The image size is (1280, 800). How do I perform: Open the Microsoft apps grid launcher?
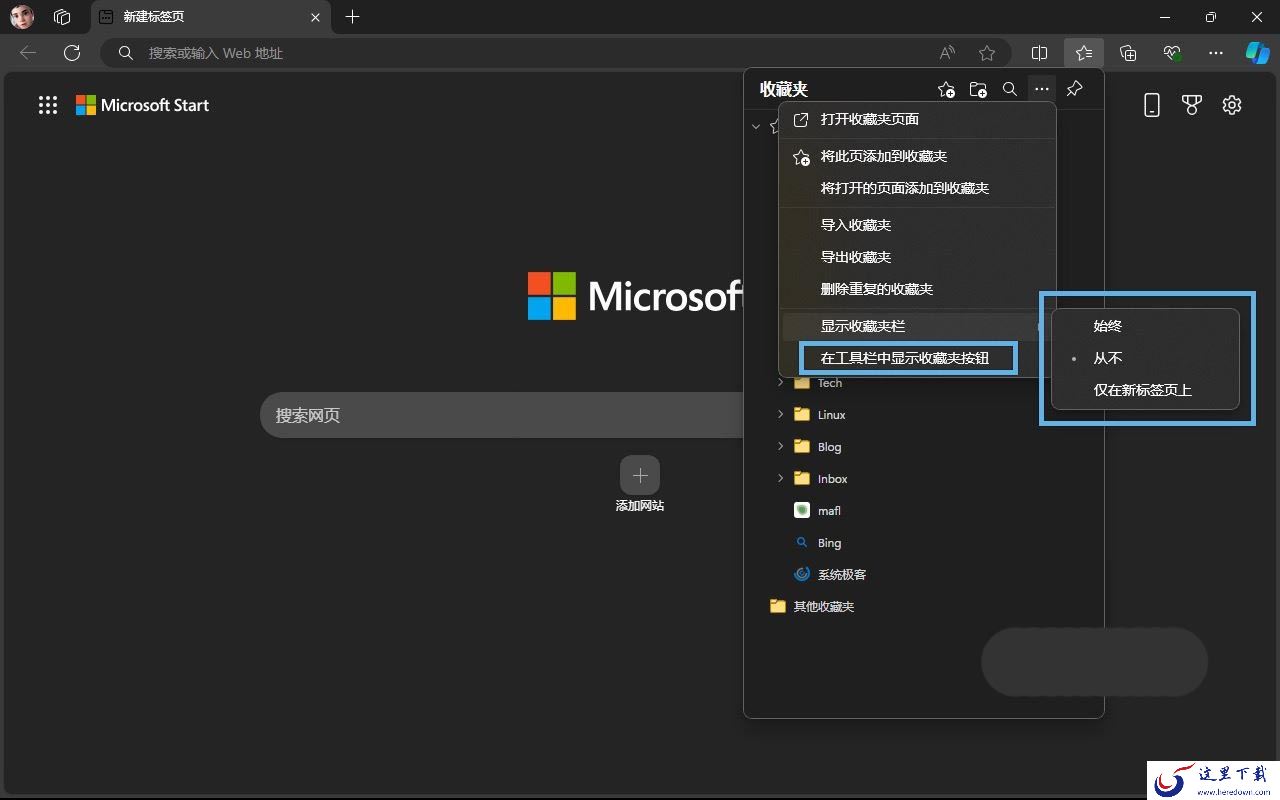coord(48,105)
